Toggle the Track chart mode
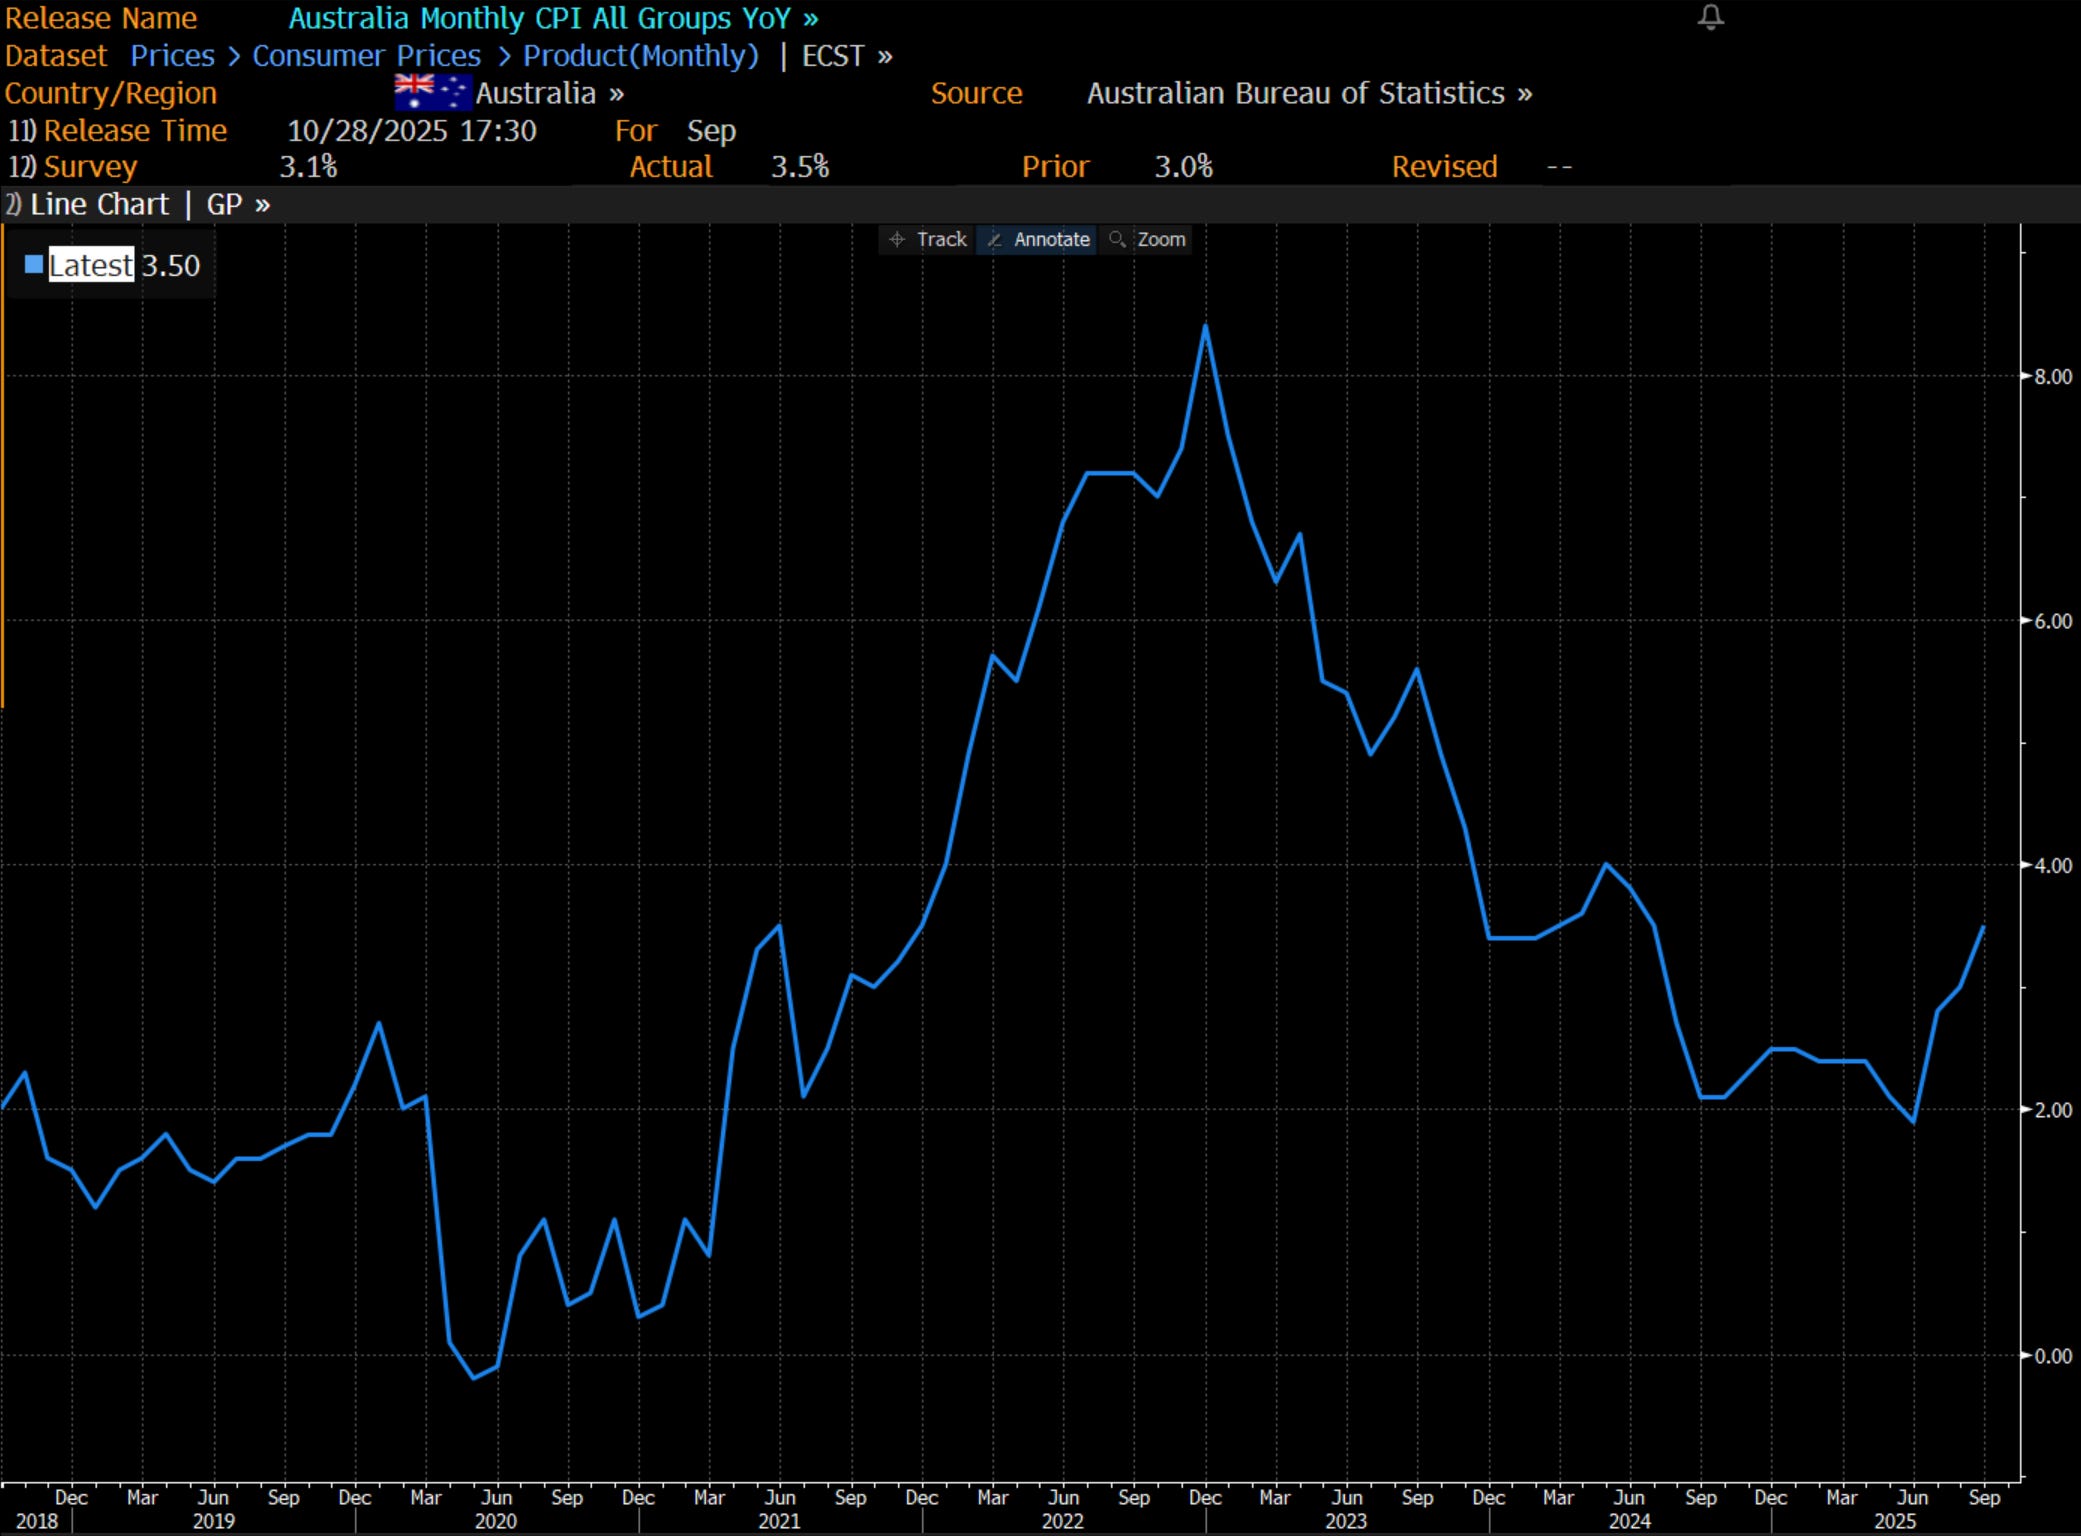The image size is (2081, 1536). (941, 239)
